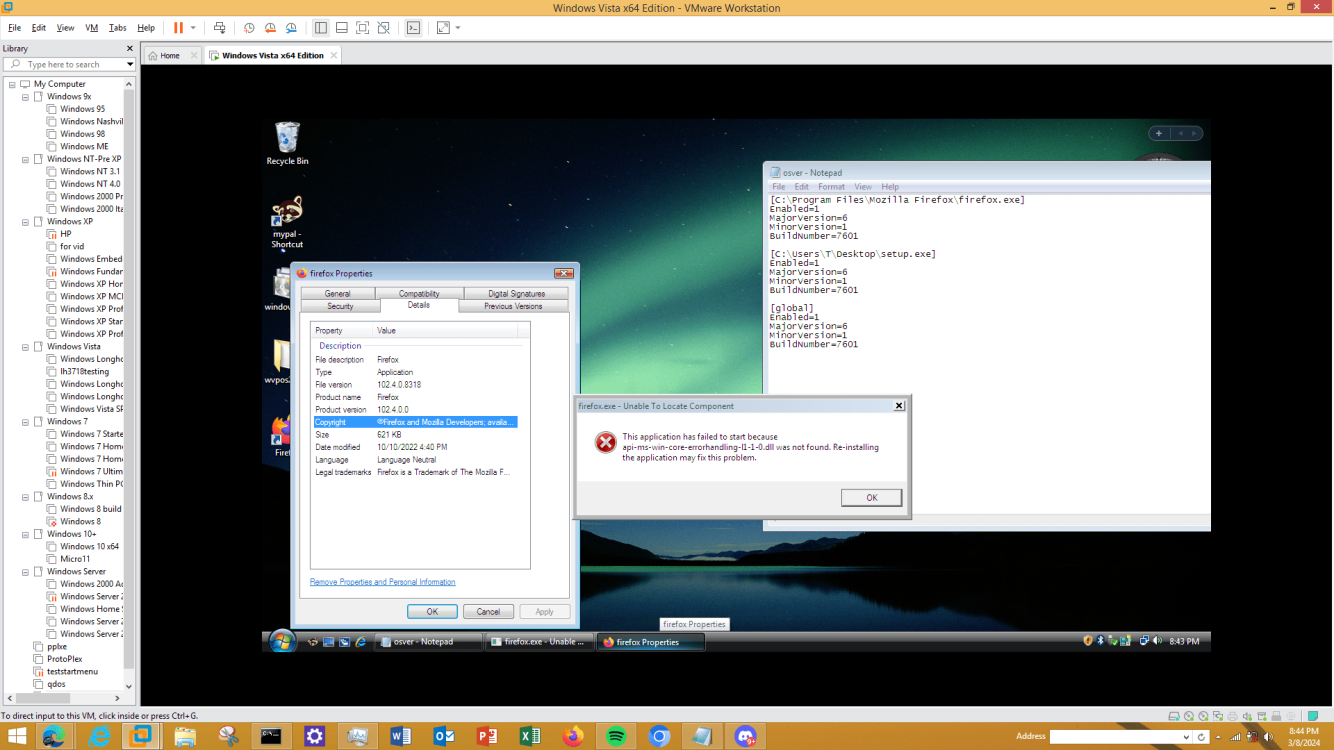Click the Vista Start orb
Viewport: 1334px width, 750px height.
tap(282, 641)
